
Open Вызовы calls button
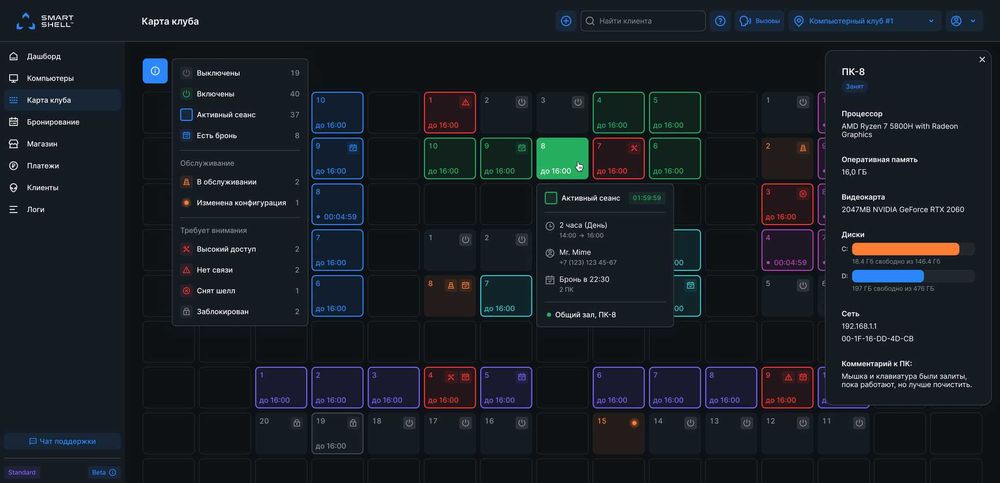760,21
